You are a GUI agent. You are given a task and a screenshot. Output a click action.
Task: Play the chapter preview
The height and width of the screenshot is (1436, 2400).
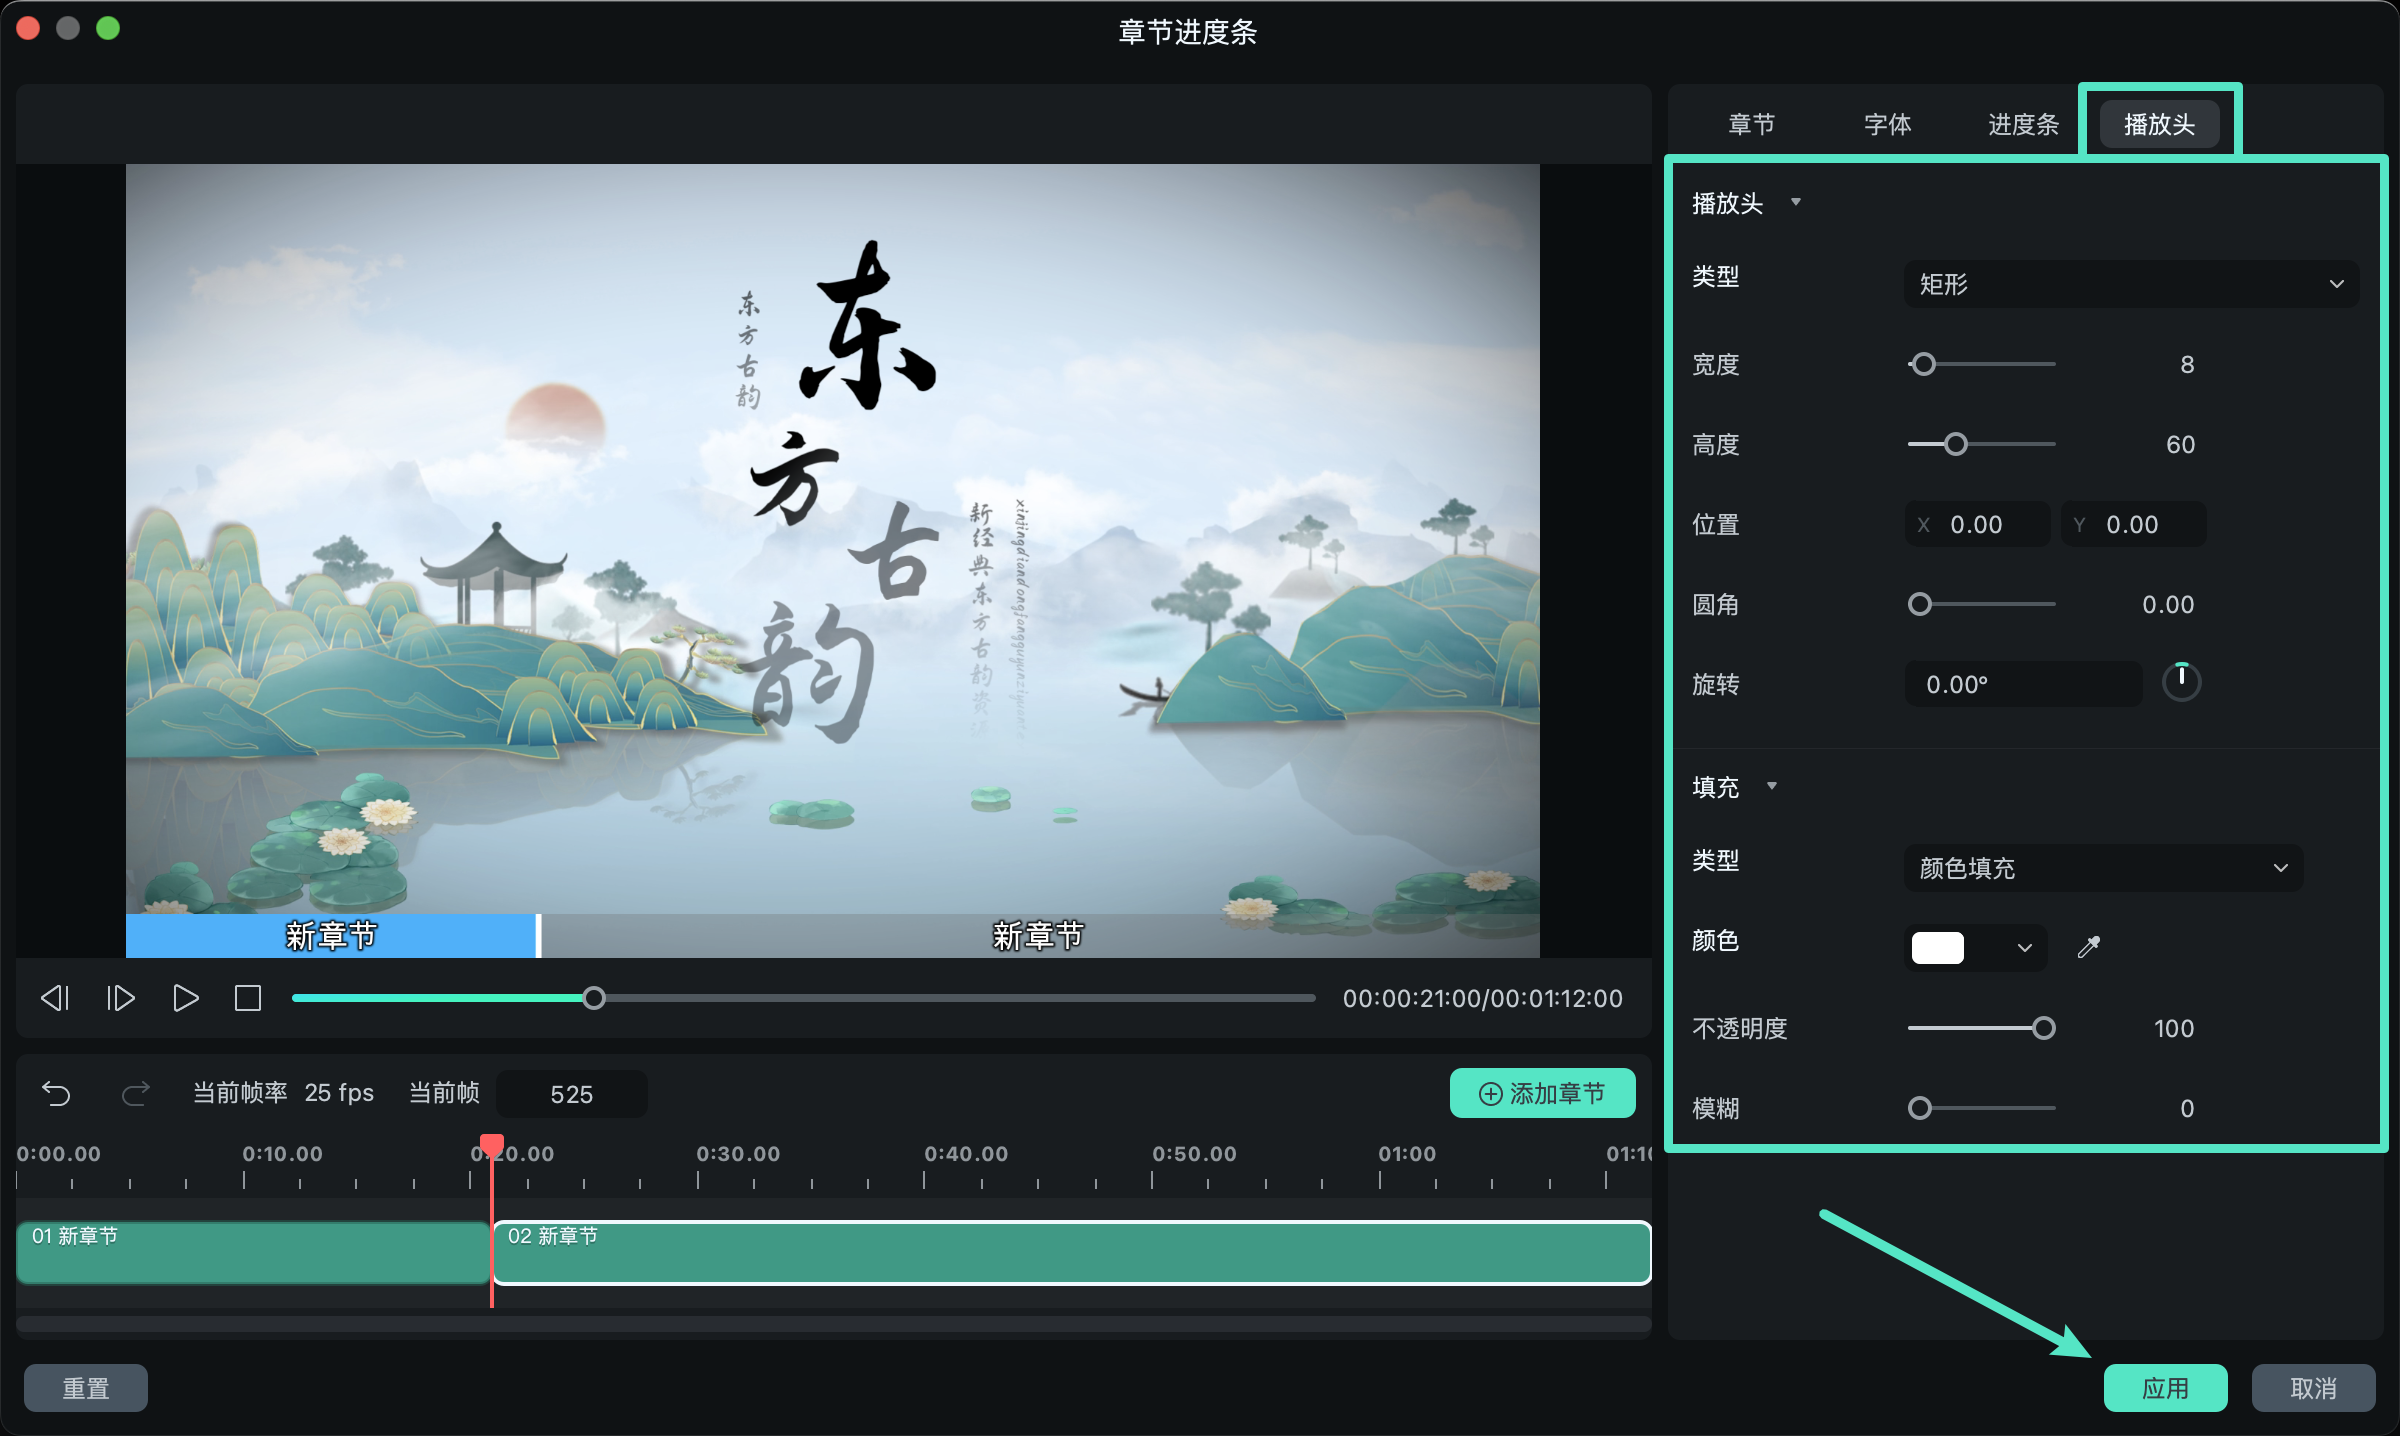[185, 998]
